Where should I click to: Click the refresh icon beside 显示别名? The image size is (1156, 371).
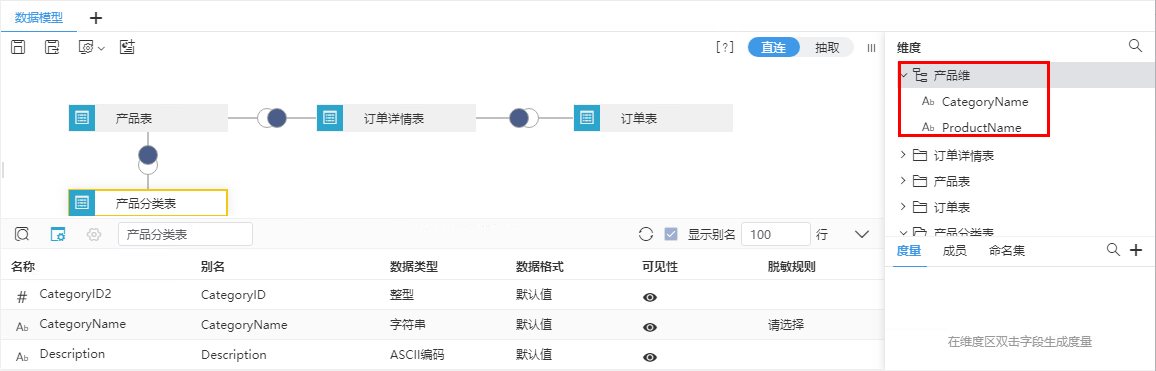point(646,235)
